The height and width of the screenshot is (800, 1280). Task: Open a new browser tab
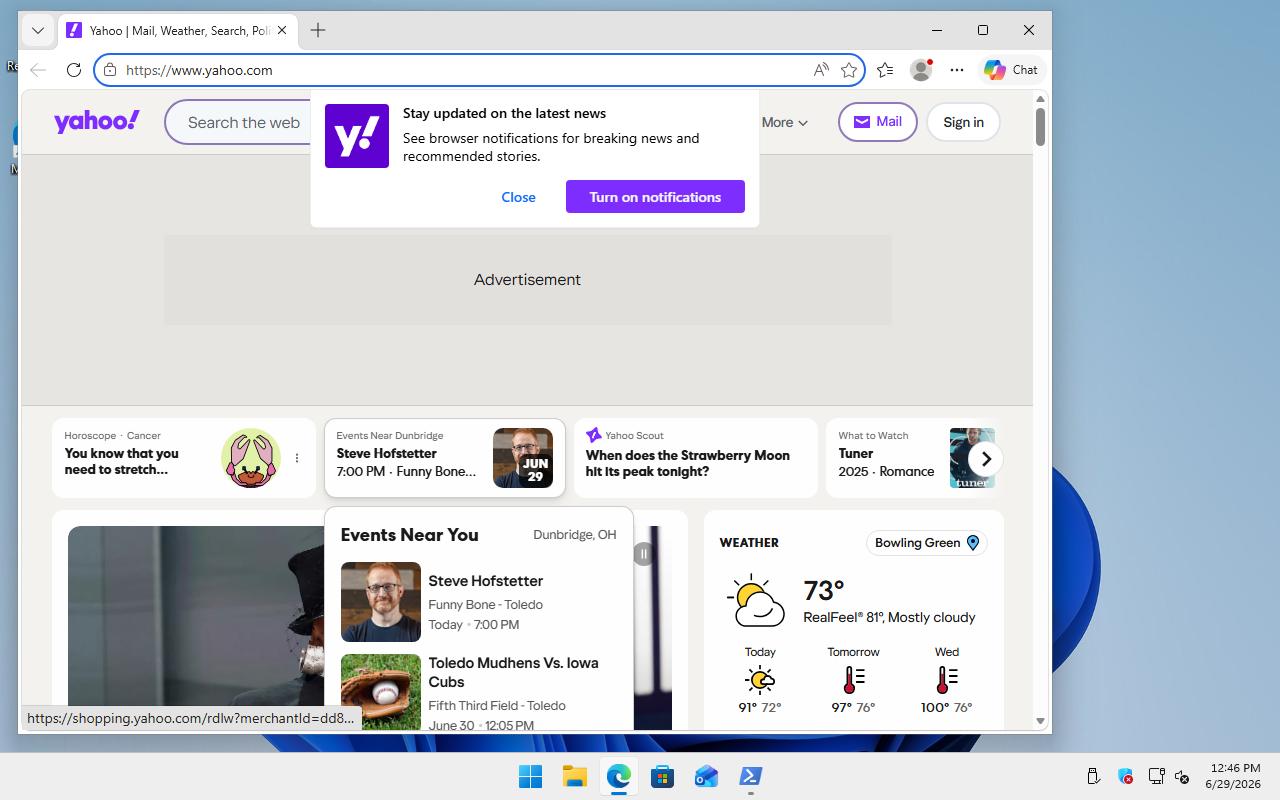pyautogui.click(x=318, y=30)
